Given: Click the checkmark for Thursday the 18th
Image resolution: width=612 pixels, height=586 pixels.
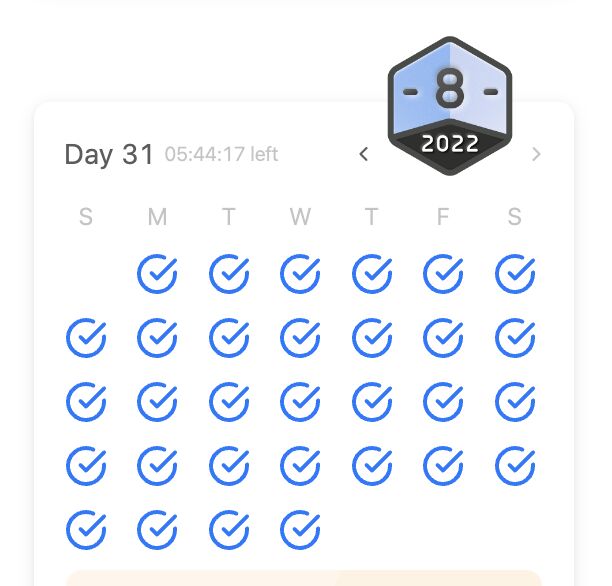Looking at the screenshot, I should 372,402.
